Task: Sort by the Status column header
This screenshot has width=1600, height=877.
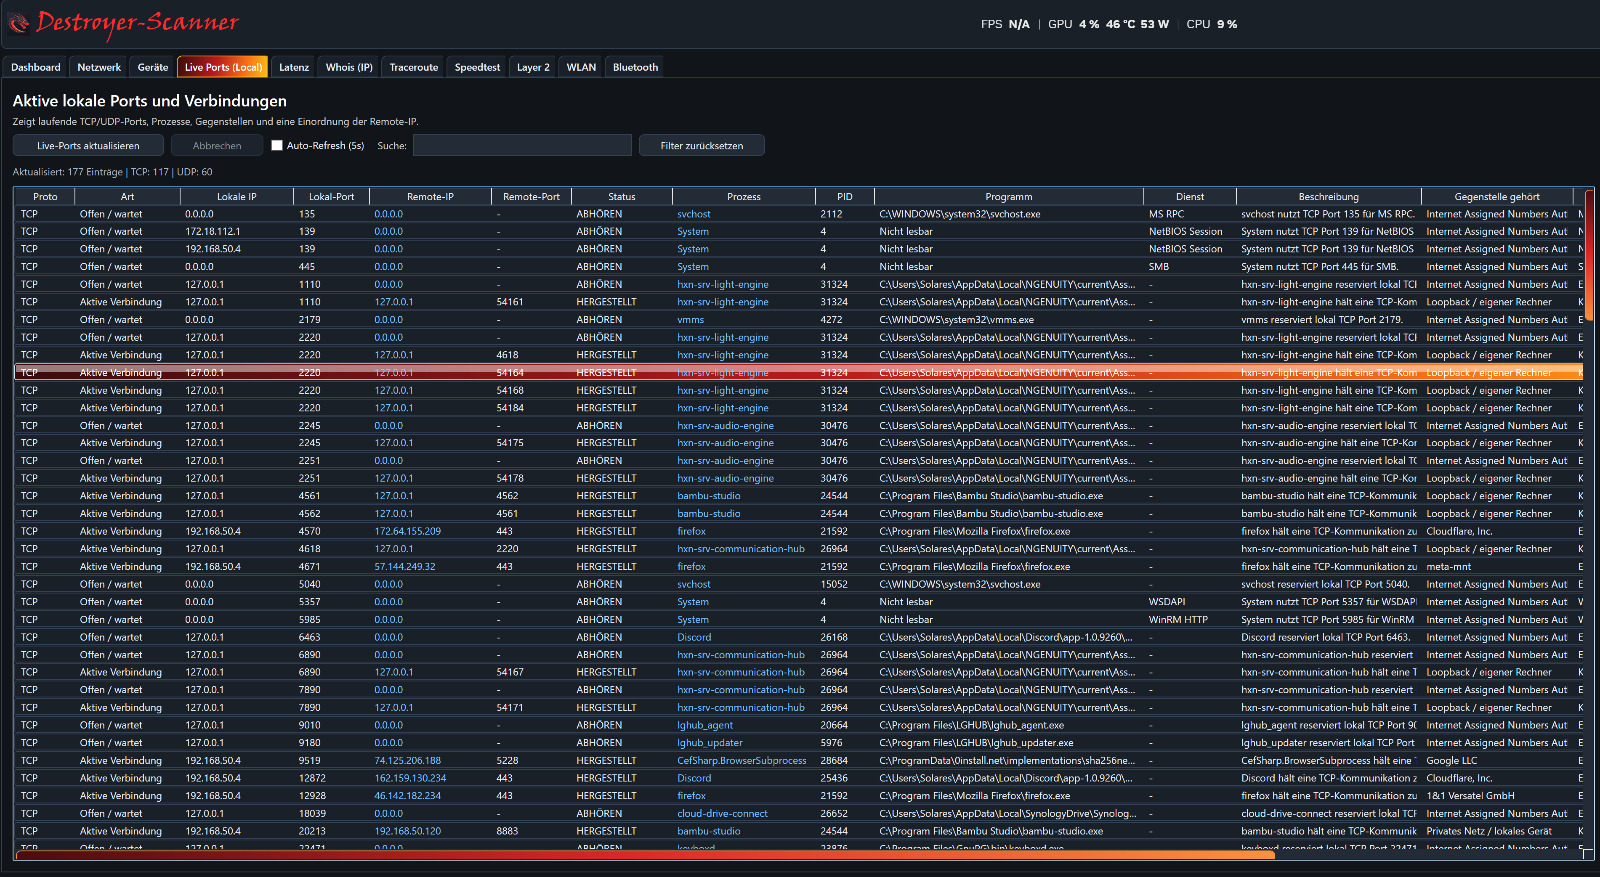Action: (x=622, y=197)
